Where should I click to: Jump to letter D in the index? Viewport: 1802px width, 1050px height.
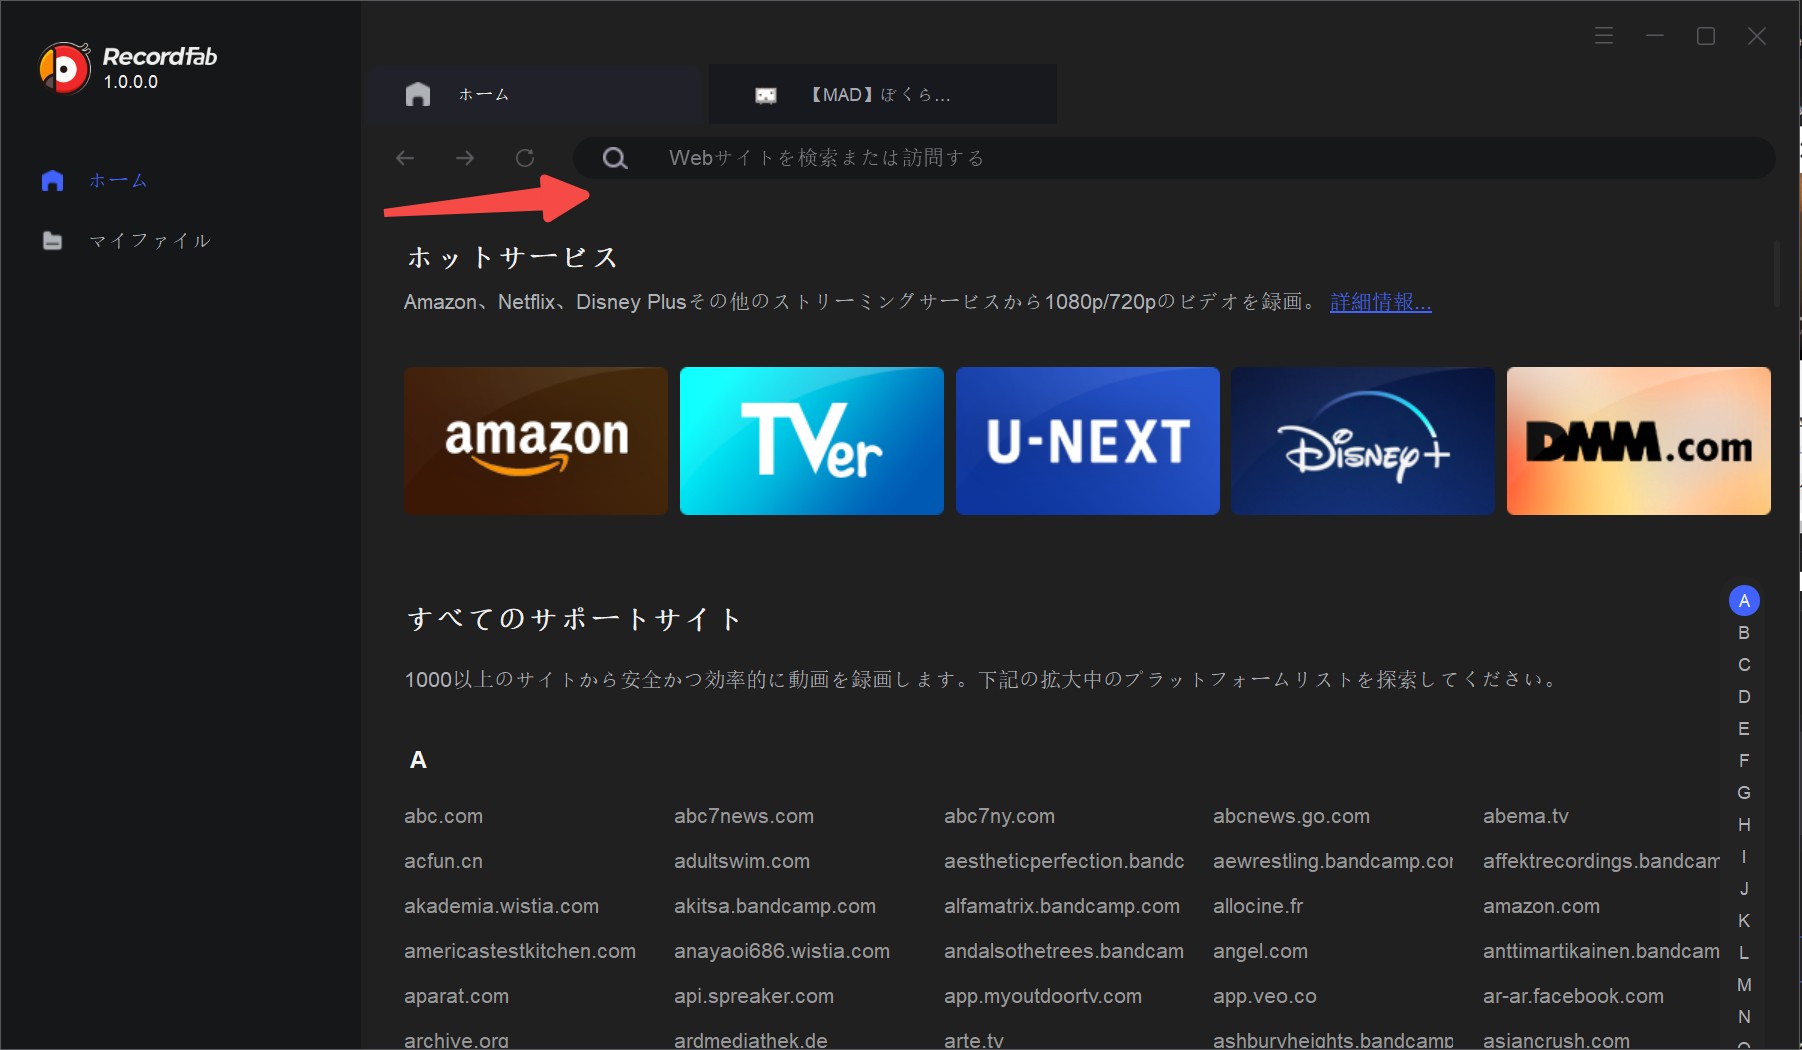pyautogui.click(x=1744, y=697)
